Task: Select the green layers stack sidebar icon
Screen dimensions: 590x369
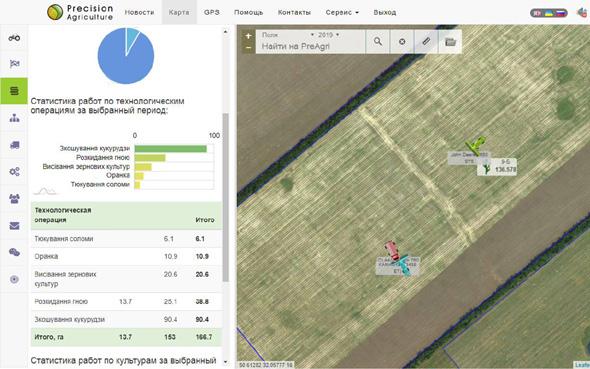Action: [x=14, y=91]
